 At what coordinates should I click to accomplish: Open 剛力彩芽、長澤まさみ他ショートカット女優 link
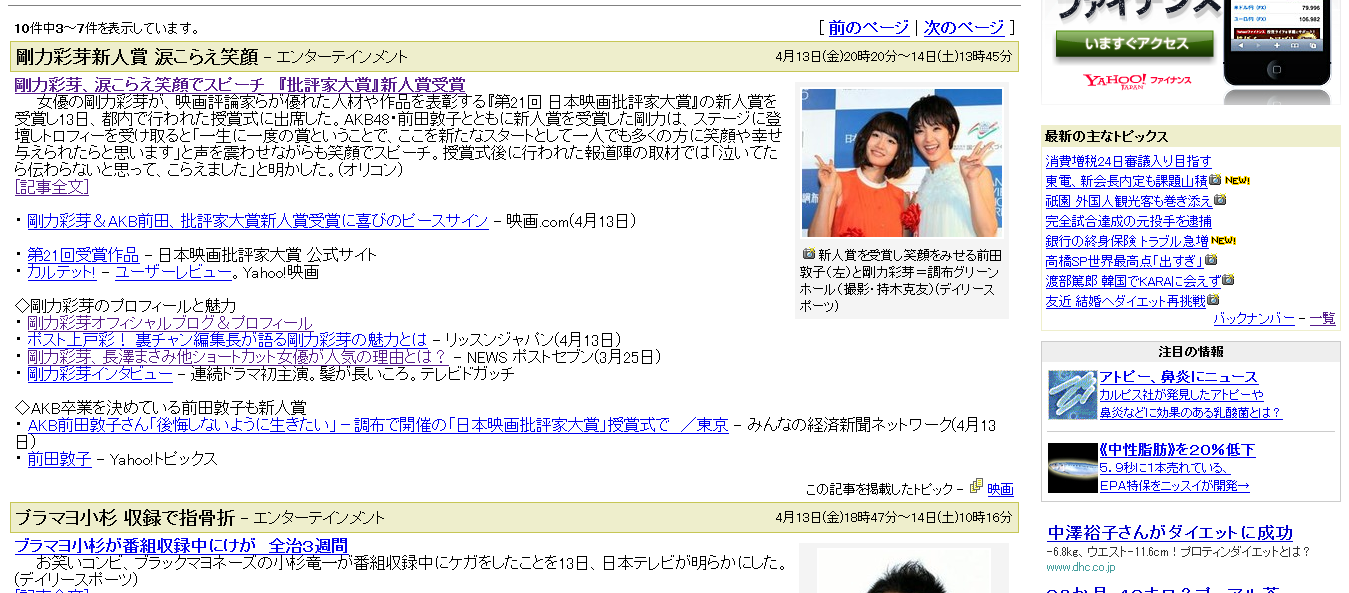[237, 357]
